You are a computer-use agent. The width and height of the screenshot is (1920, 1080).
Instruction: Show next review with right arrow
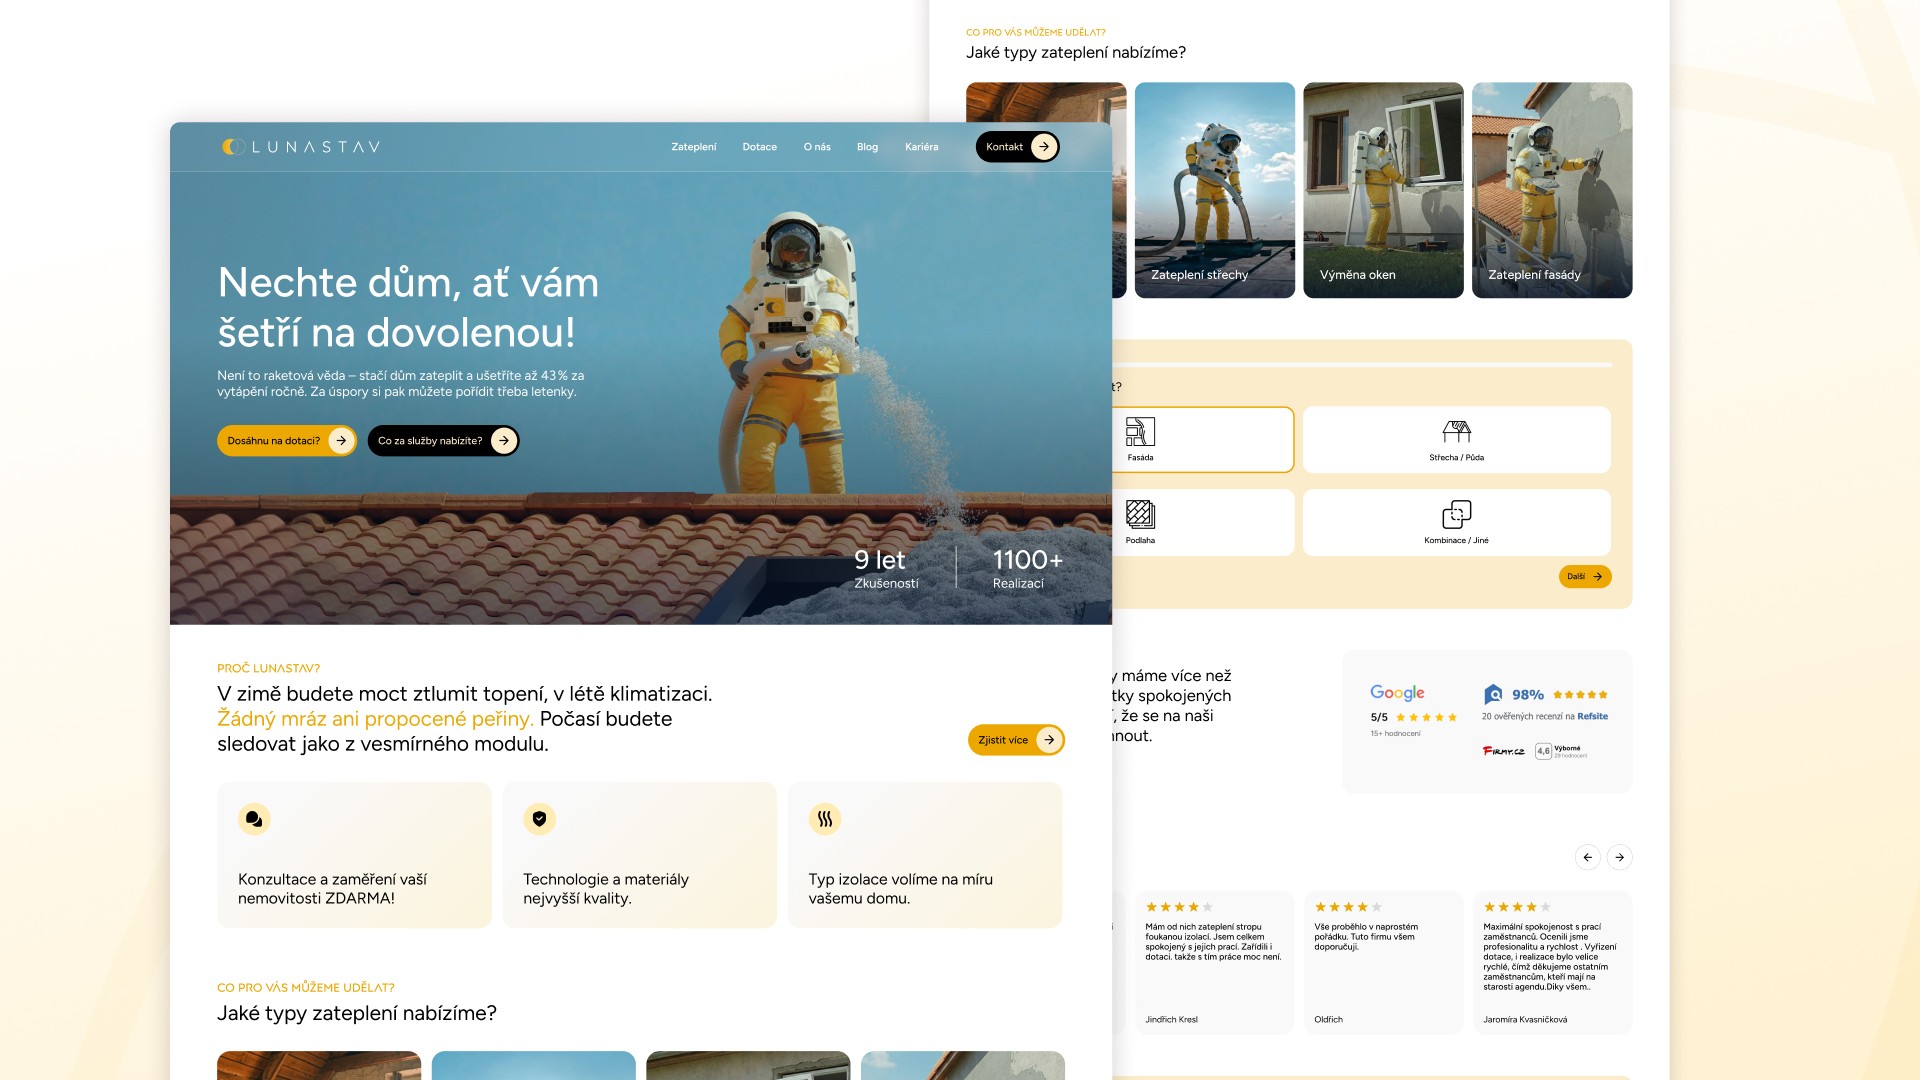(x=1620, y=857)
